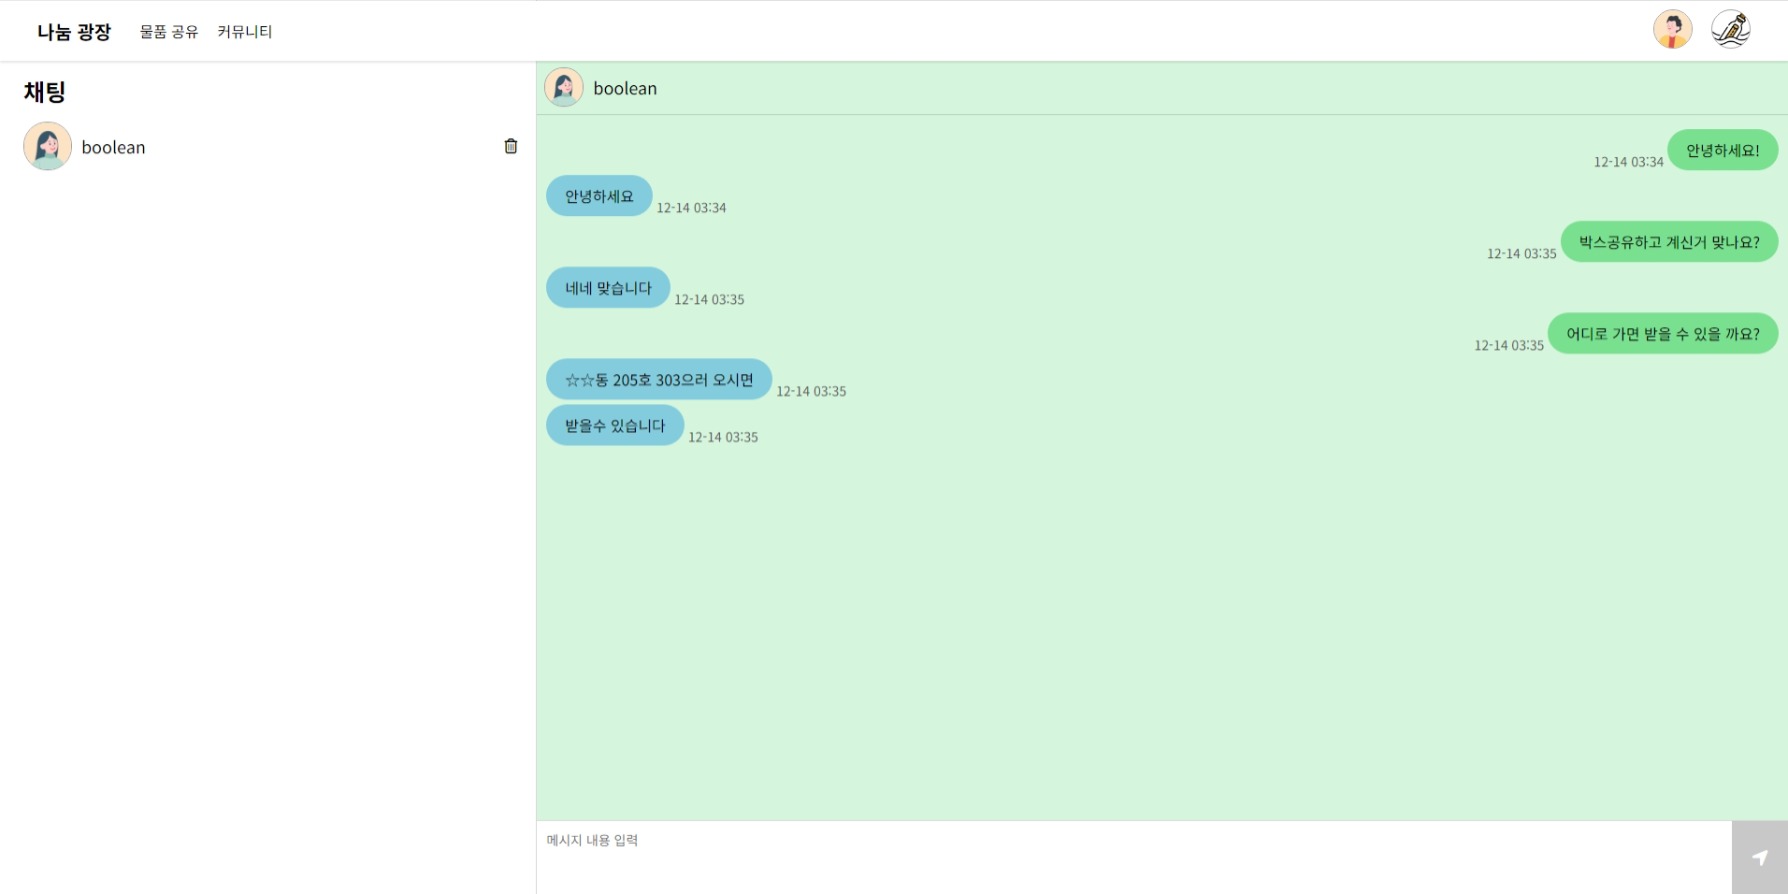Click the 채팅 heading
The height and width of the screenshot is (894, 1788).
[45, 92]
